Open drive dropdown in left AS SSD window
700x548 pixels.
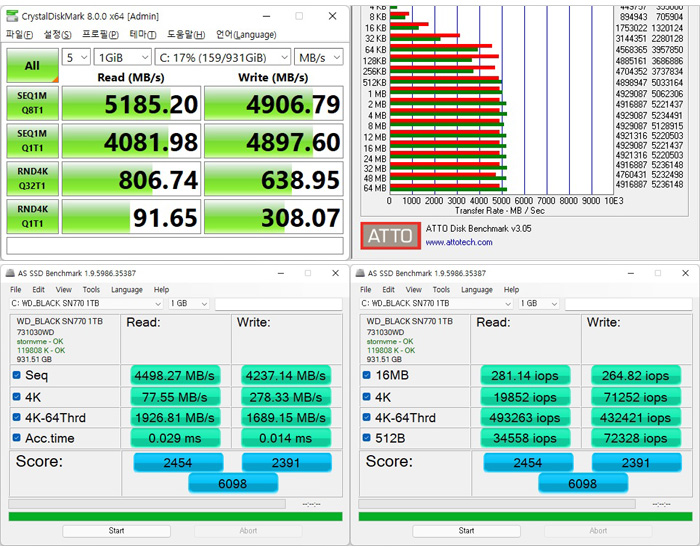(86, 303)
